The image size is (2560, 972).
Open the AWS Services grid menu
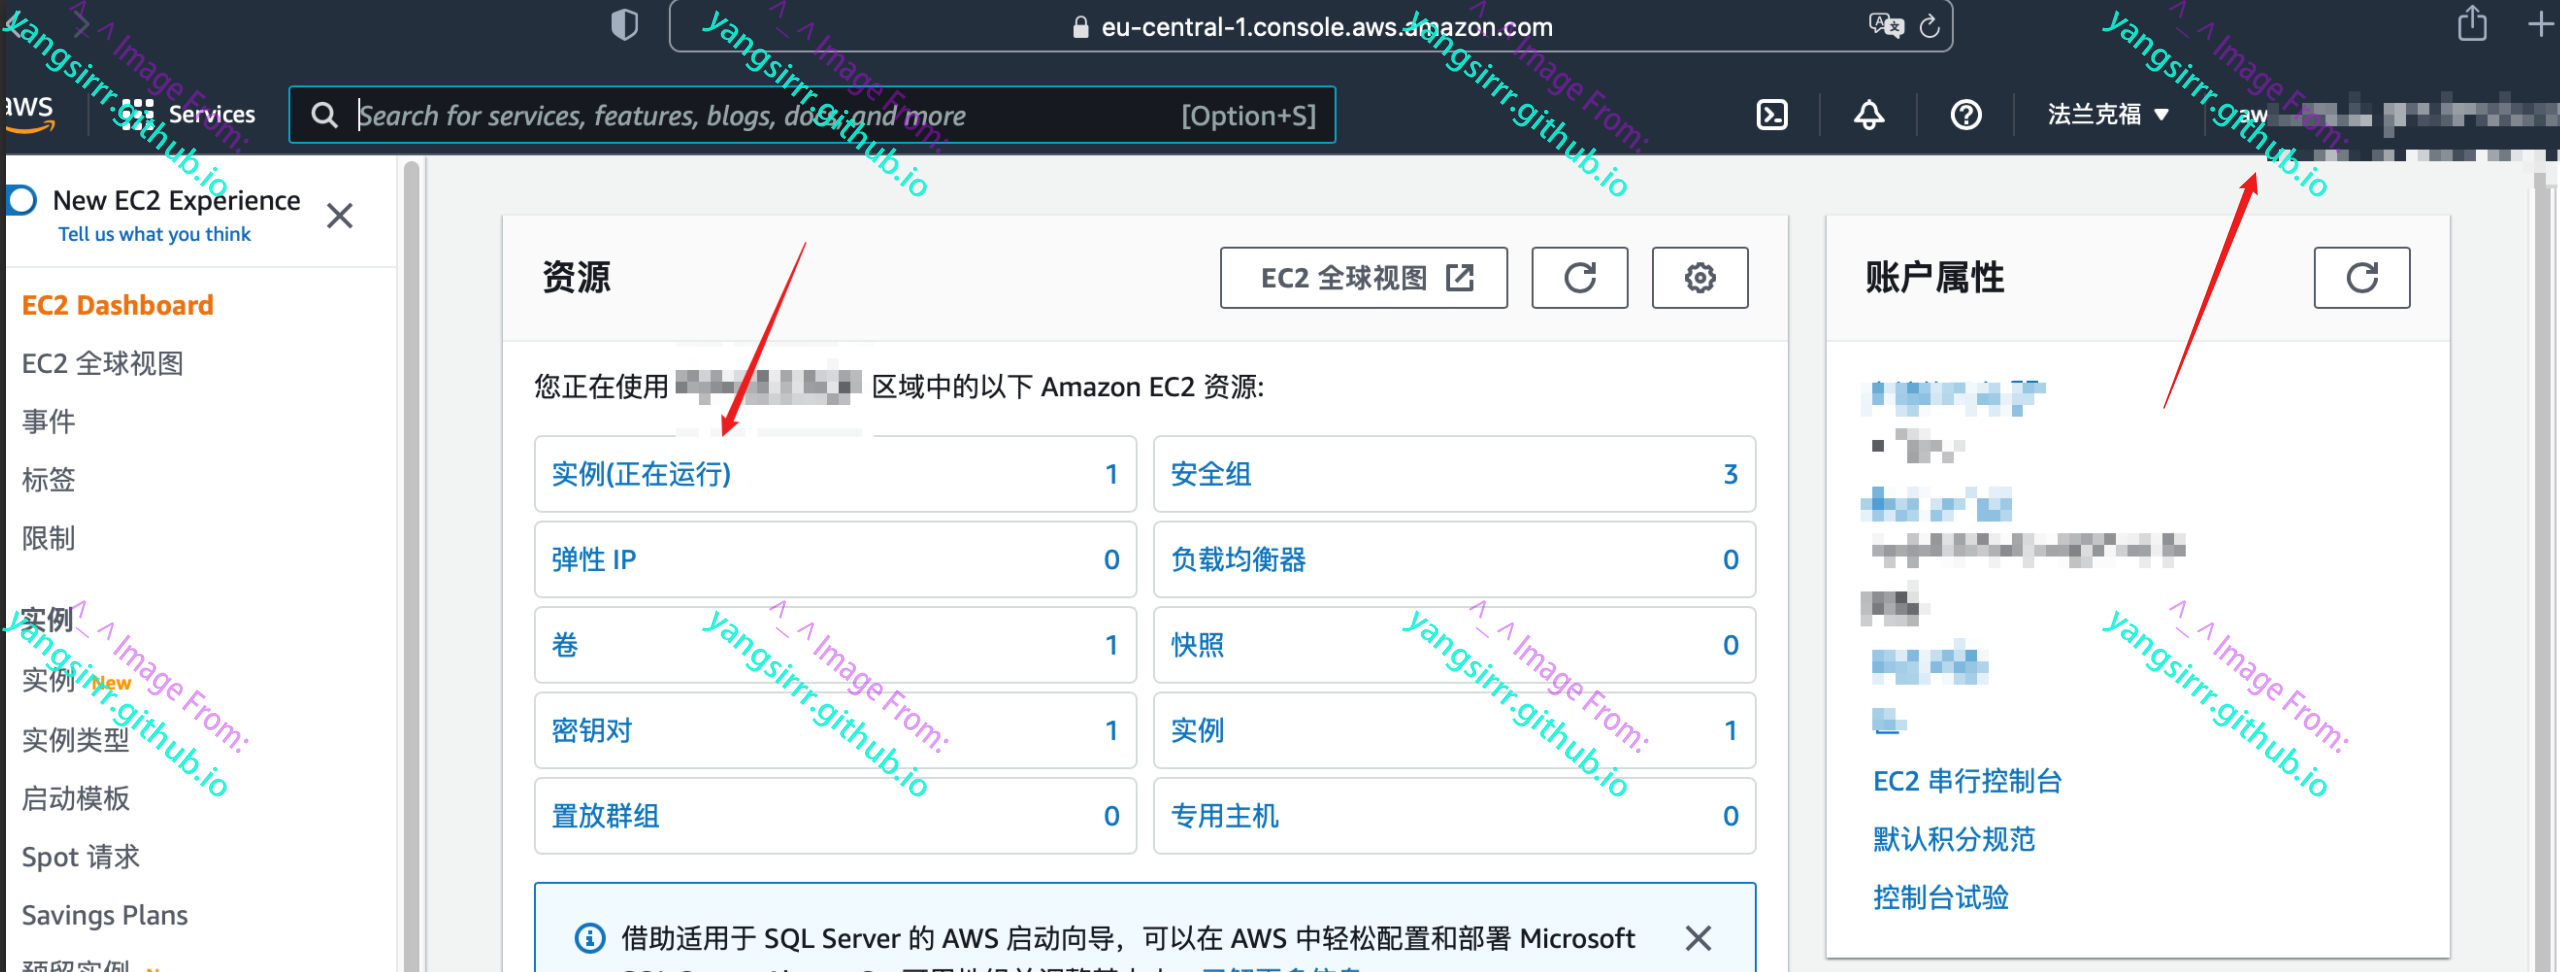tap(187, 114)
